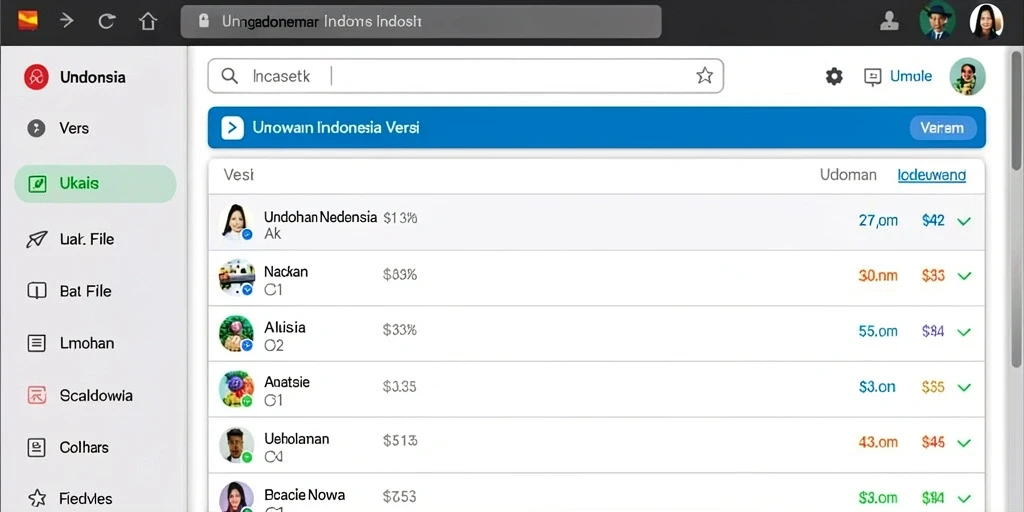The image size is (1024, 512).
Task: Click the name Anatsie
Action: coord(287,382)
